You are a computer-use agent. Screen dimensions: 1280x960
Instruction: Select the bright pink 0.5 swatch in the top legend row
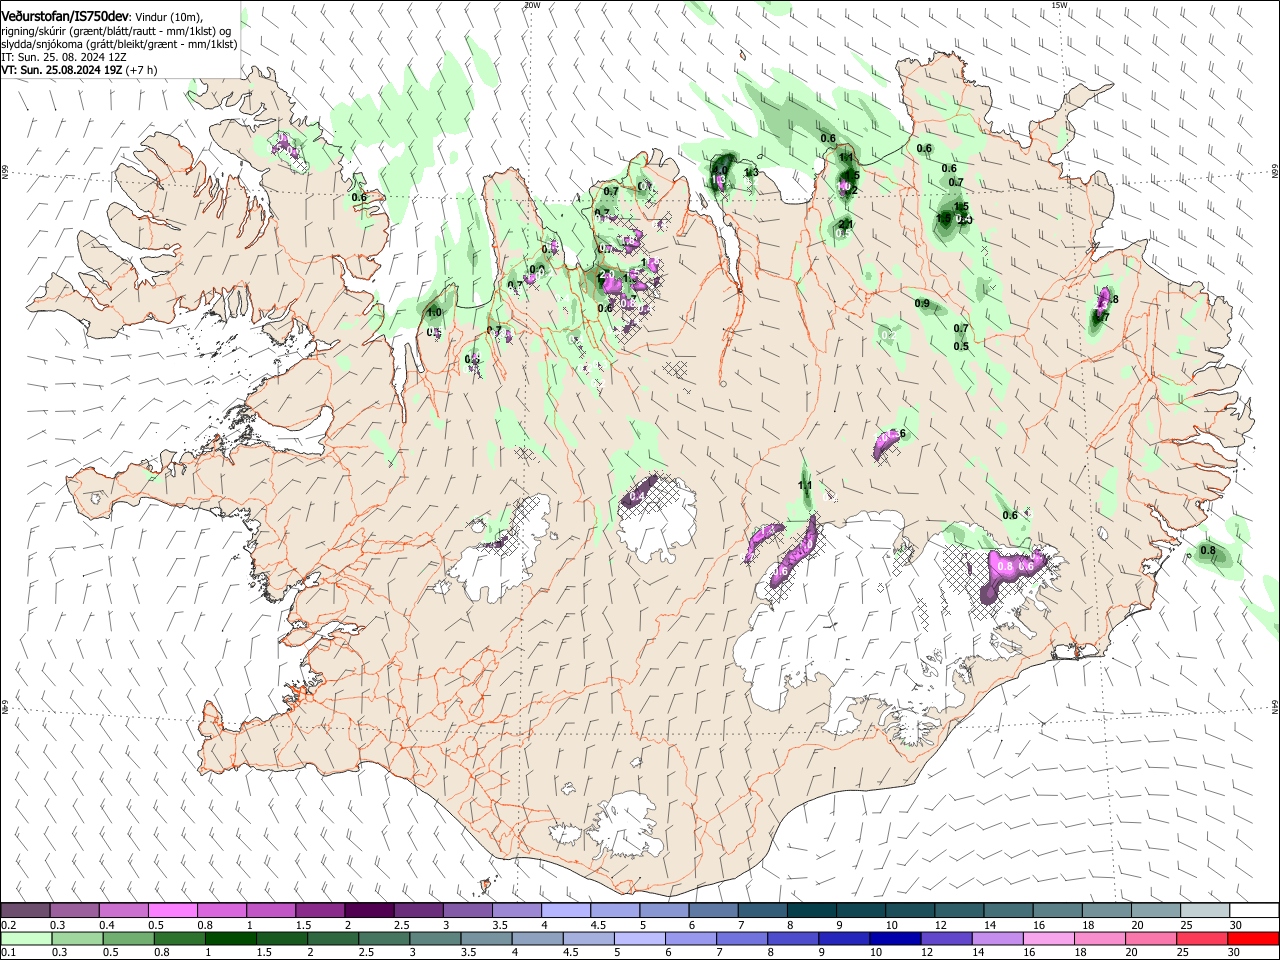[172, 910]
